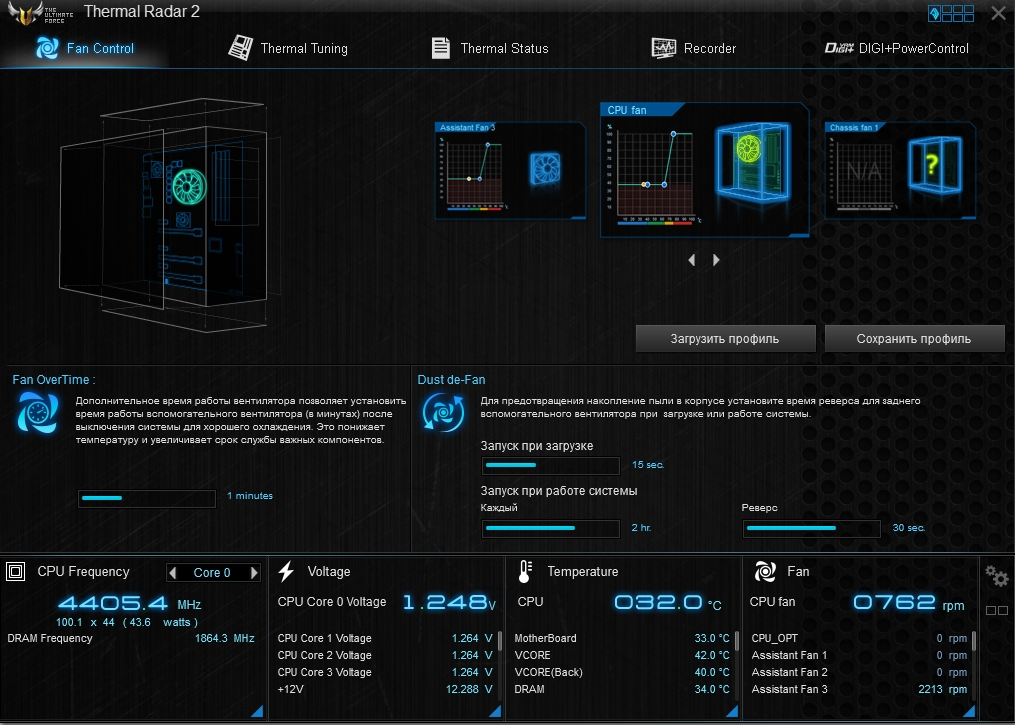Click the Voltage lightning bolt icon
Screen dimensions: 1015x725
tap(286, 572)
